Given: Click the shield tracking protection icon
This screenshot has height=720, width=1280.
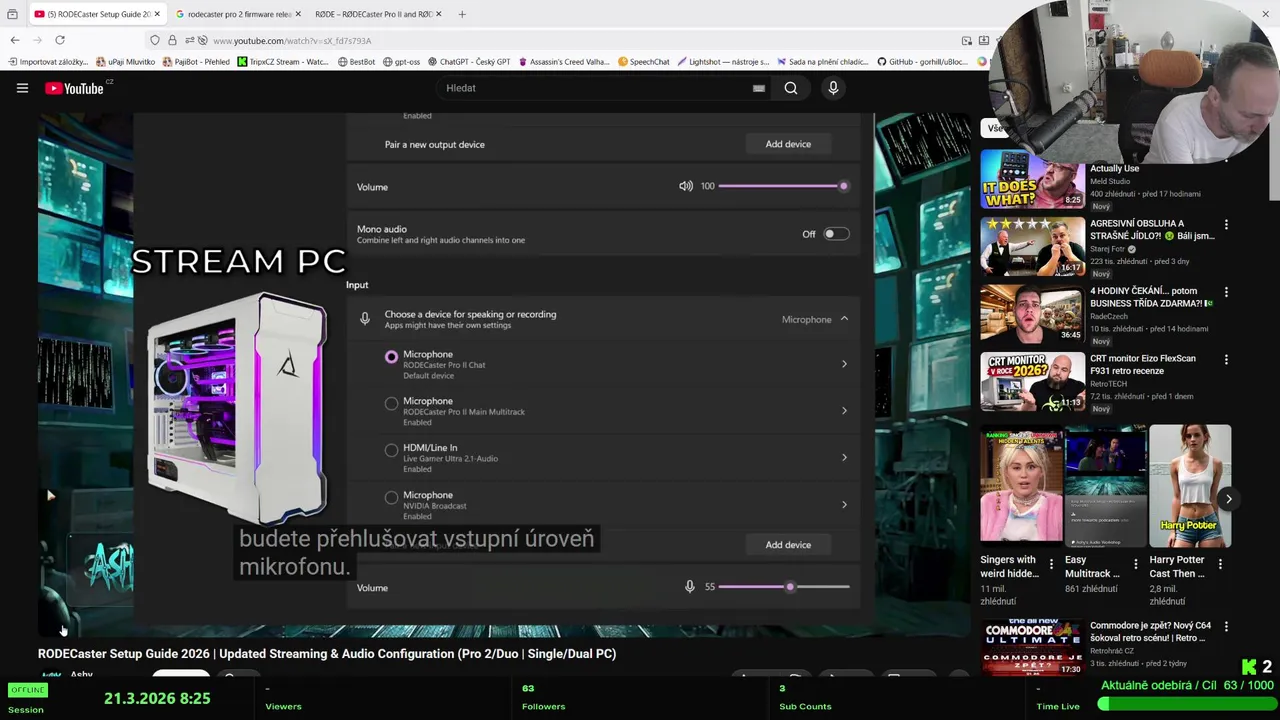Looking at the screenshot, I should pyautogui.click(x=155, y=40).
